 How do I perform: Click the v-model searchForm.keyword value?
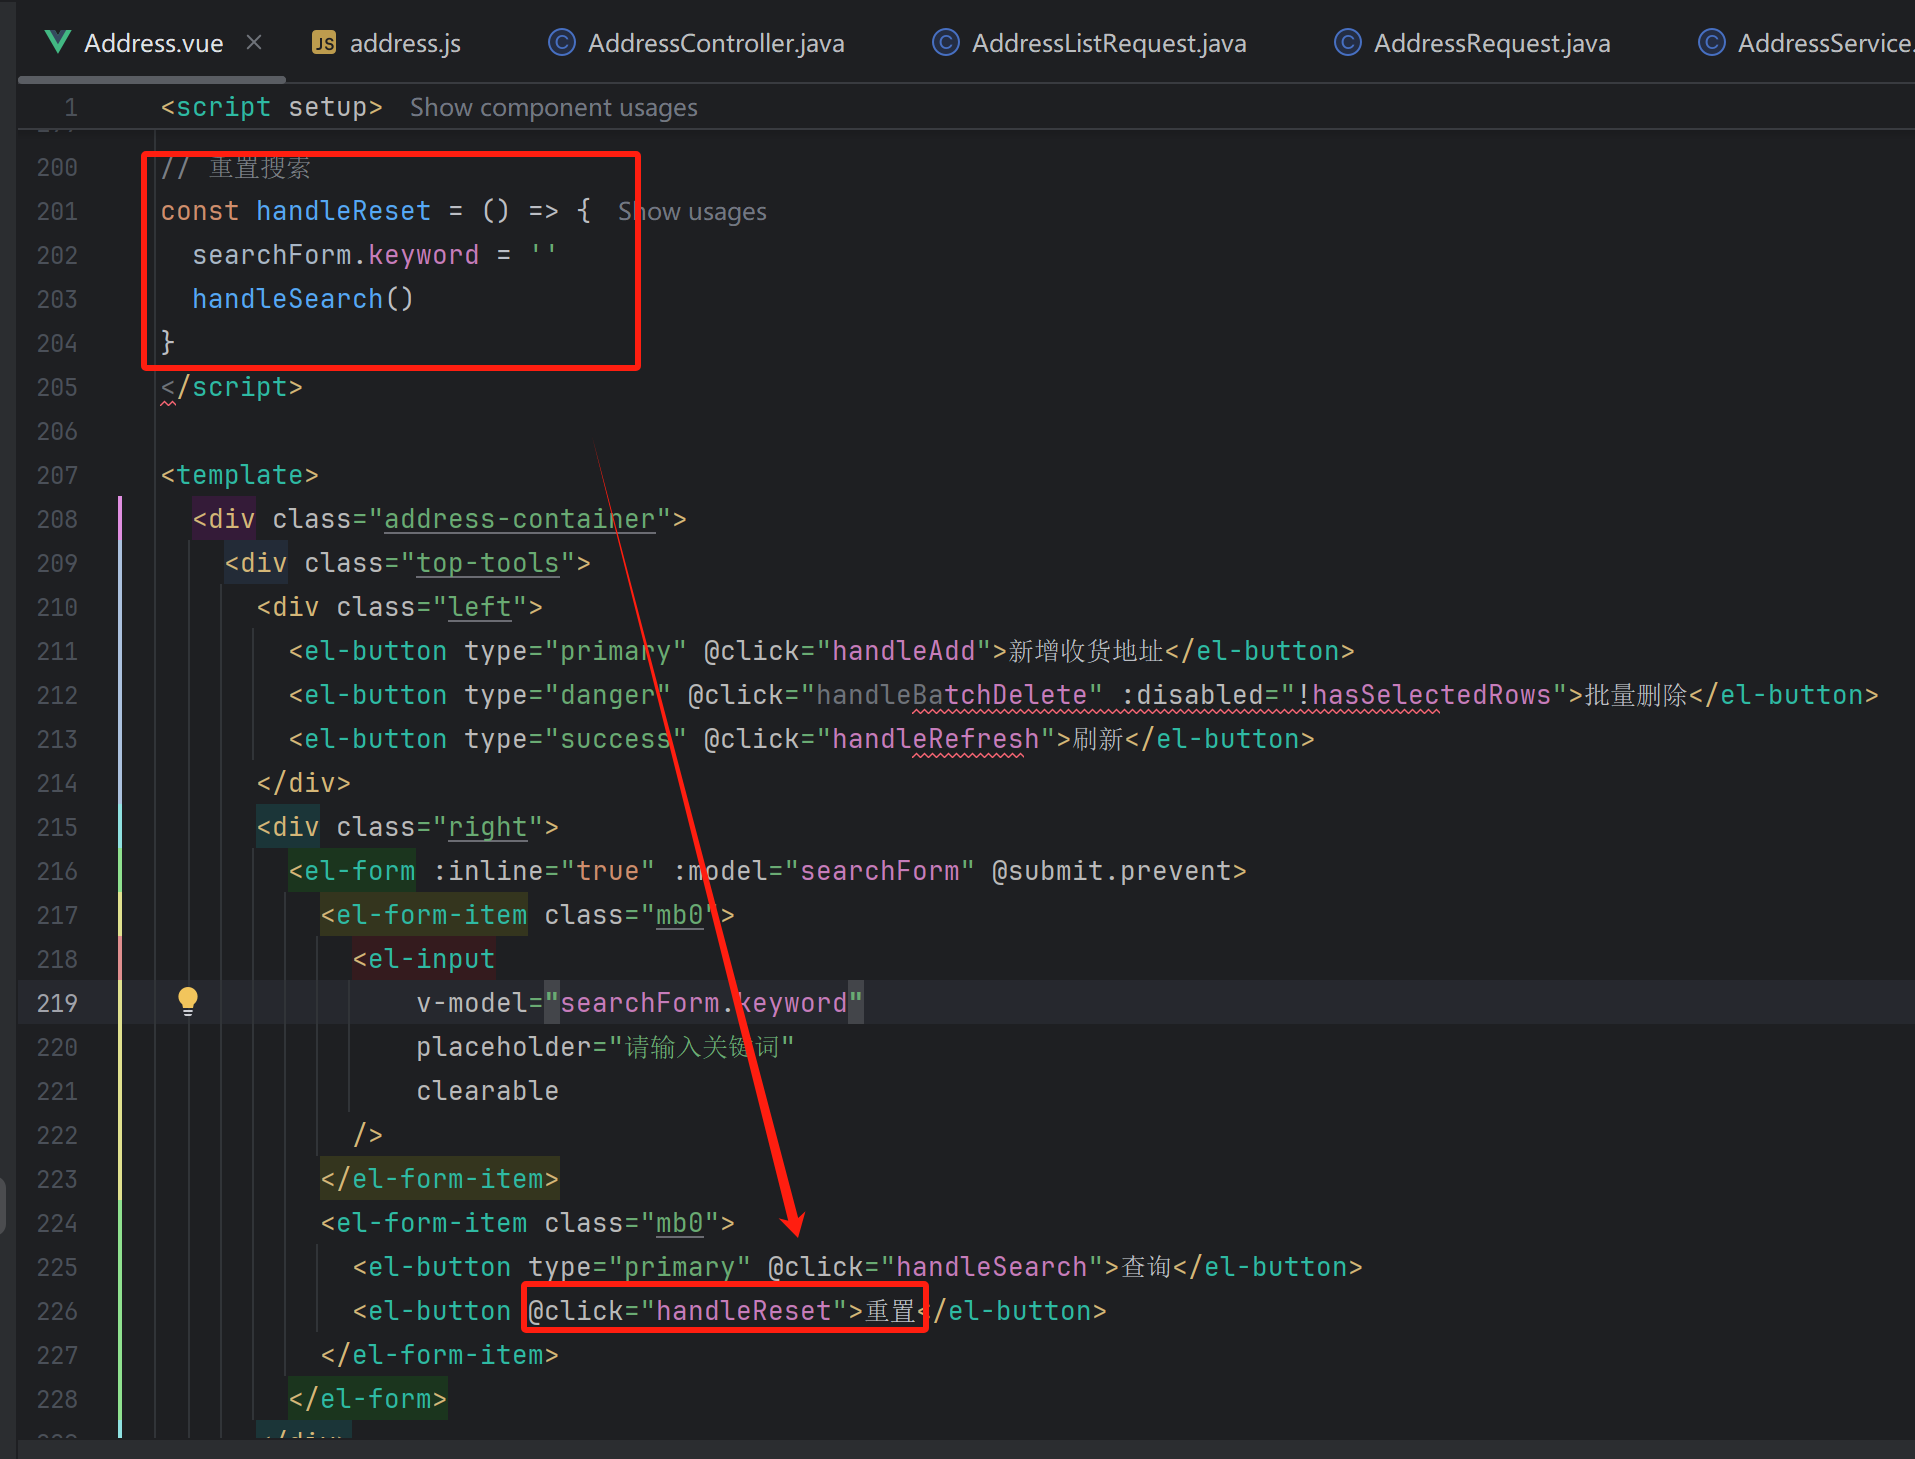click(703, 1003)
